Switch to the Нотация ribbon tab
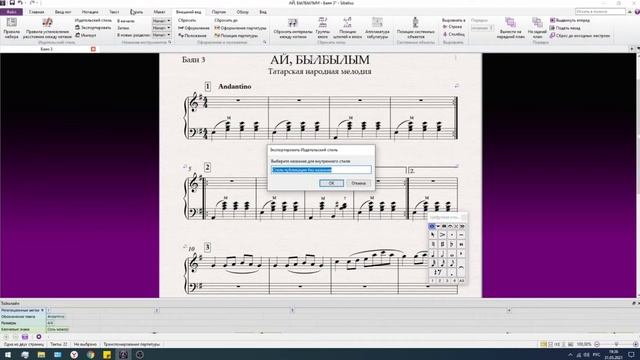The height and width of the screenshot is (360, 640). tap(90, 12)
